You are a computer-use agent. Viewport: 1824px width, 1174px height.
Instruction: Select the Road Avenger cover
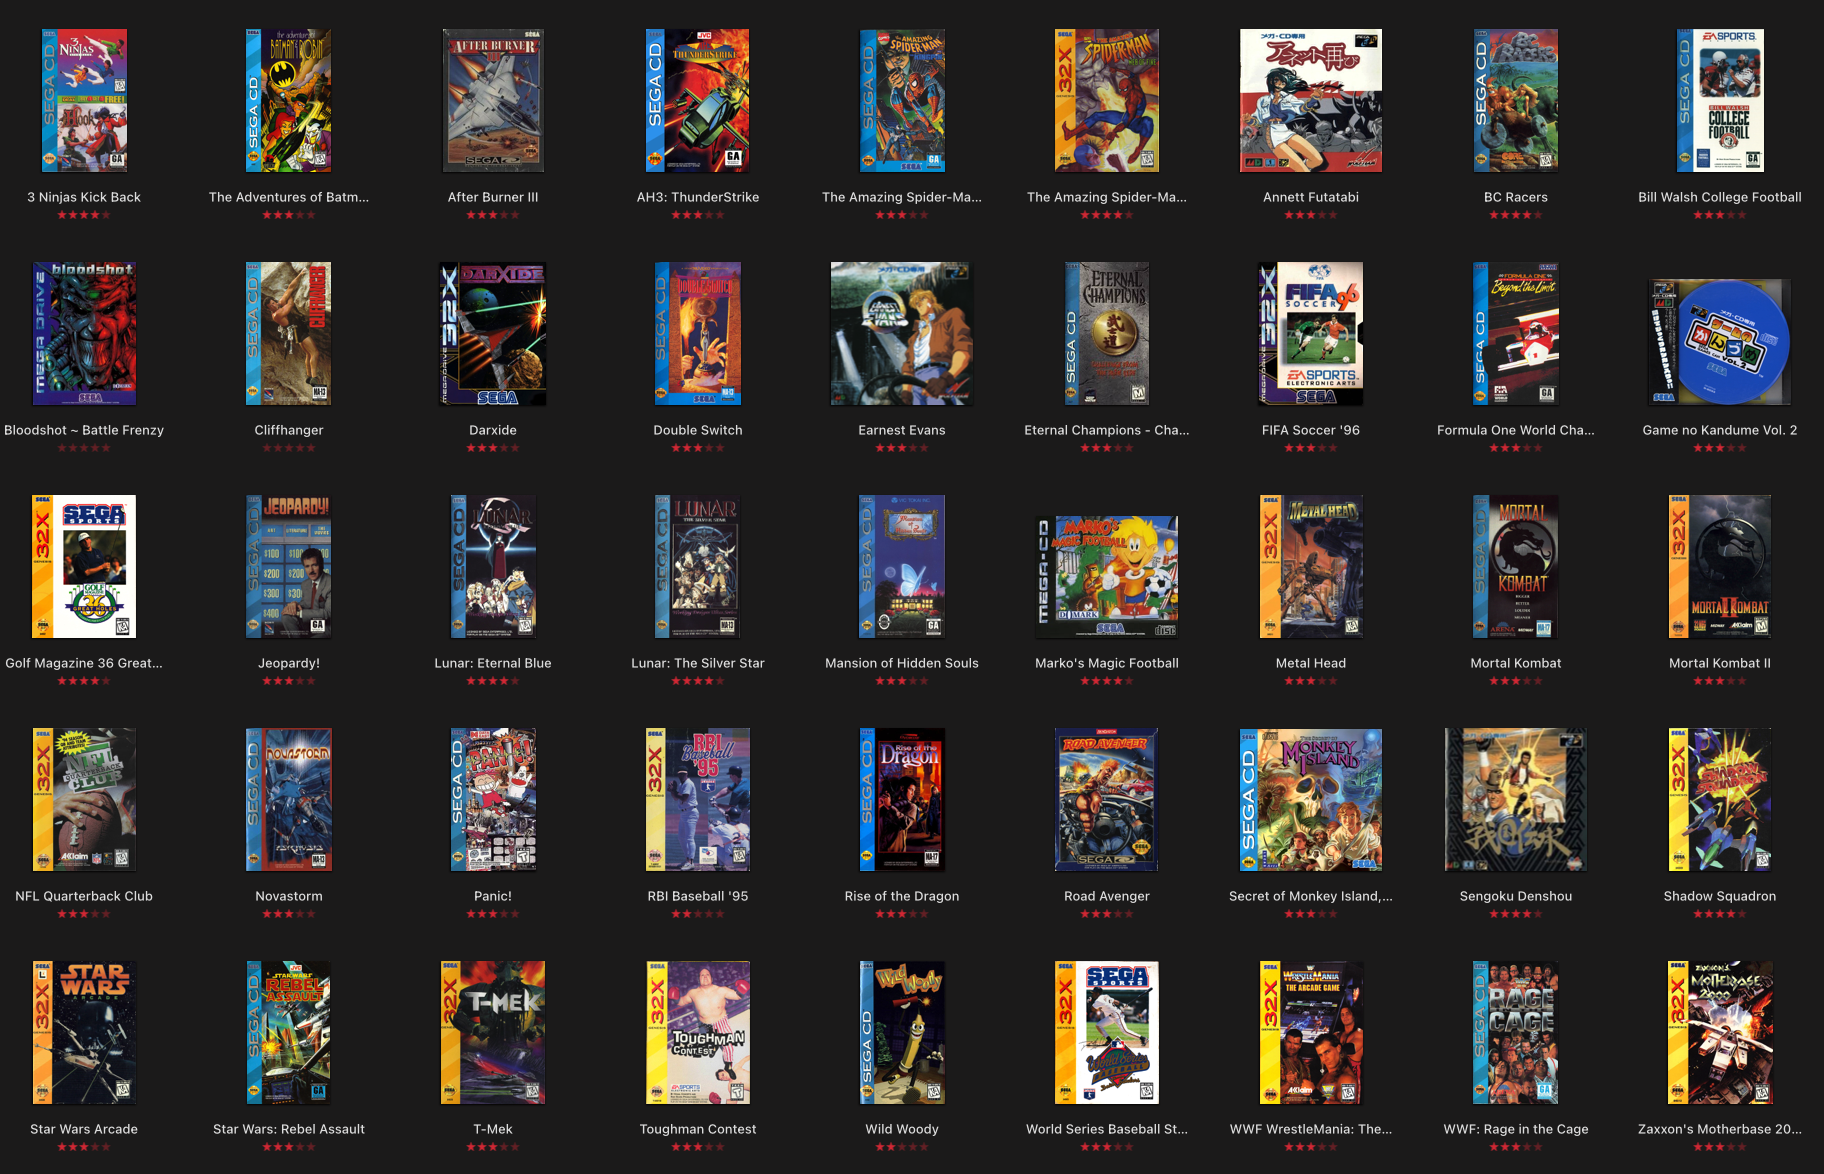point(1107,799)
